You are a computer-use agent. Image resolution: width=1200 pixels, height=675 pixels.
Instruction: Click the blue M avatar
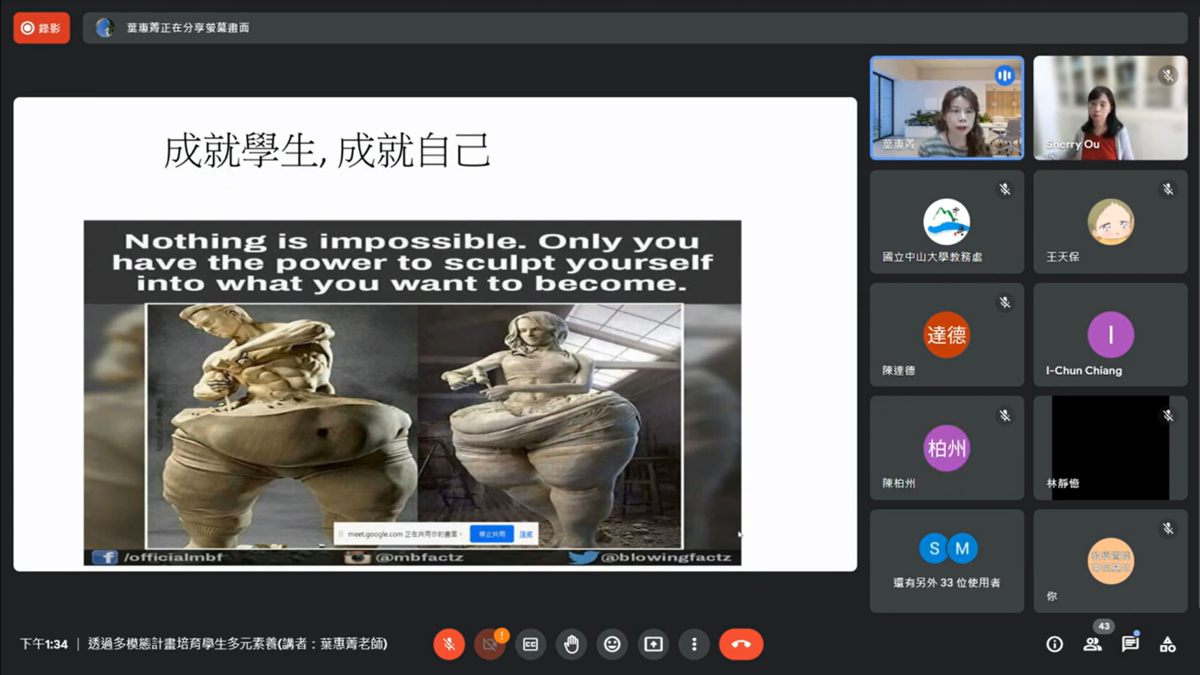pos(962,548)
